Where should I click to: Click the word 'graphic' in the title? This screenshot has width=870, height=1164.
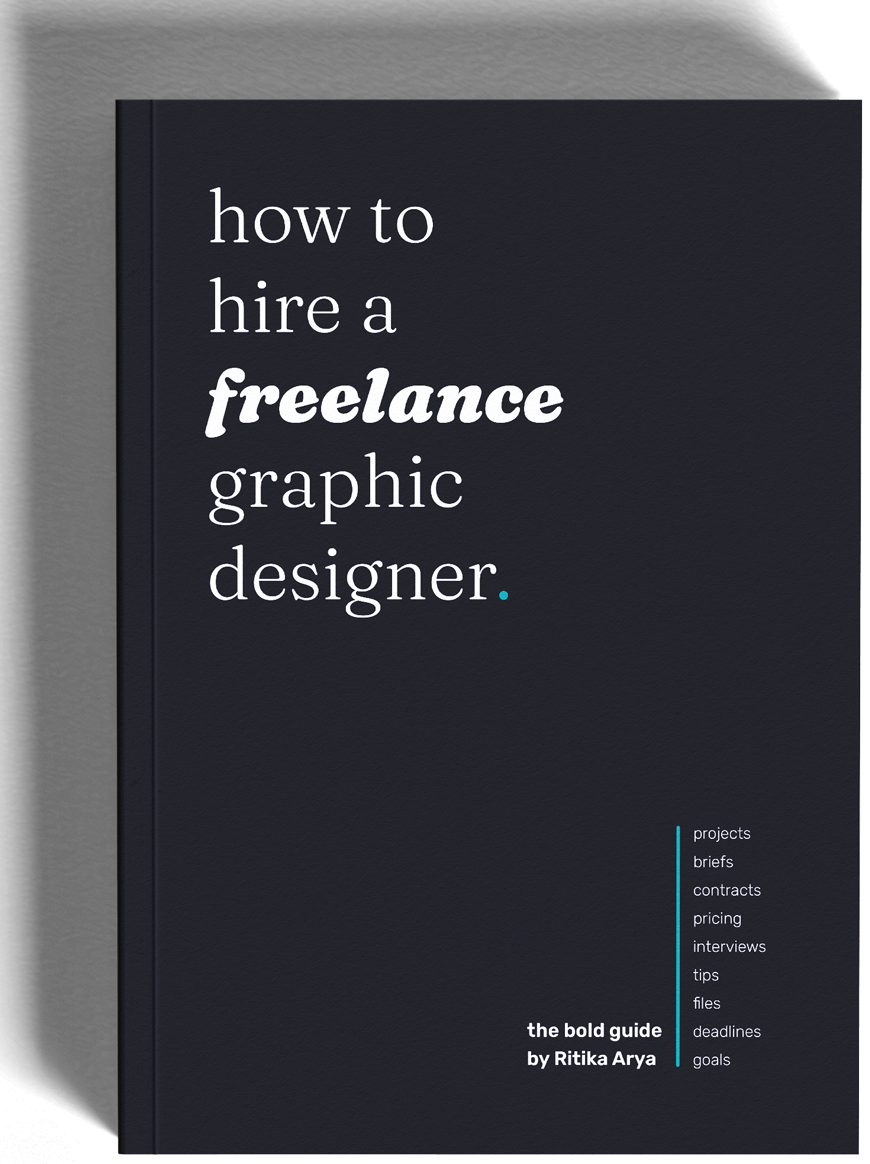[336, 487]
